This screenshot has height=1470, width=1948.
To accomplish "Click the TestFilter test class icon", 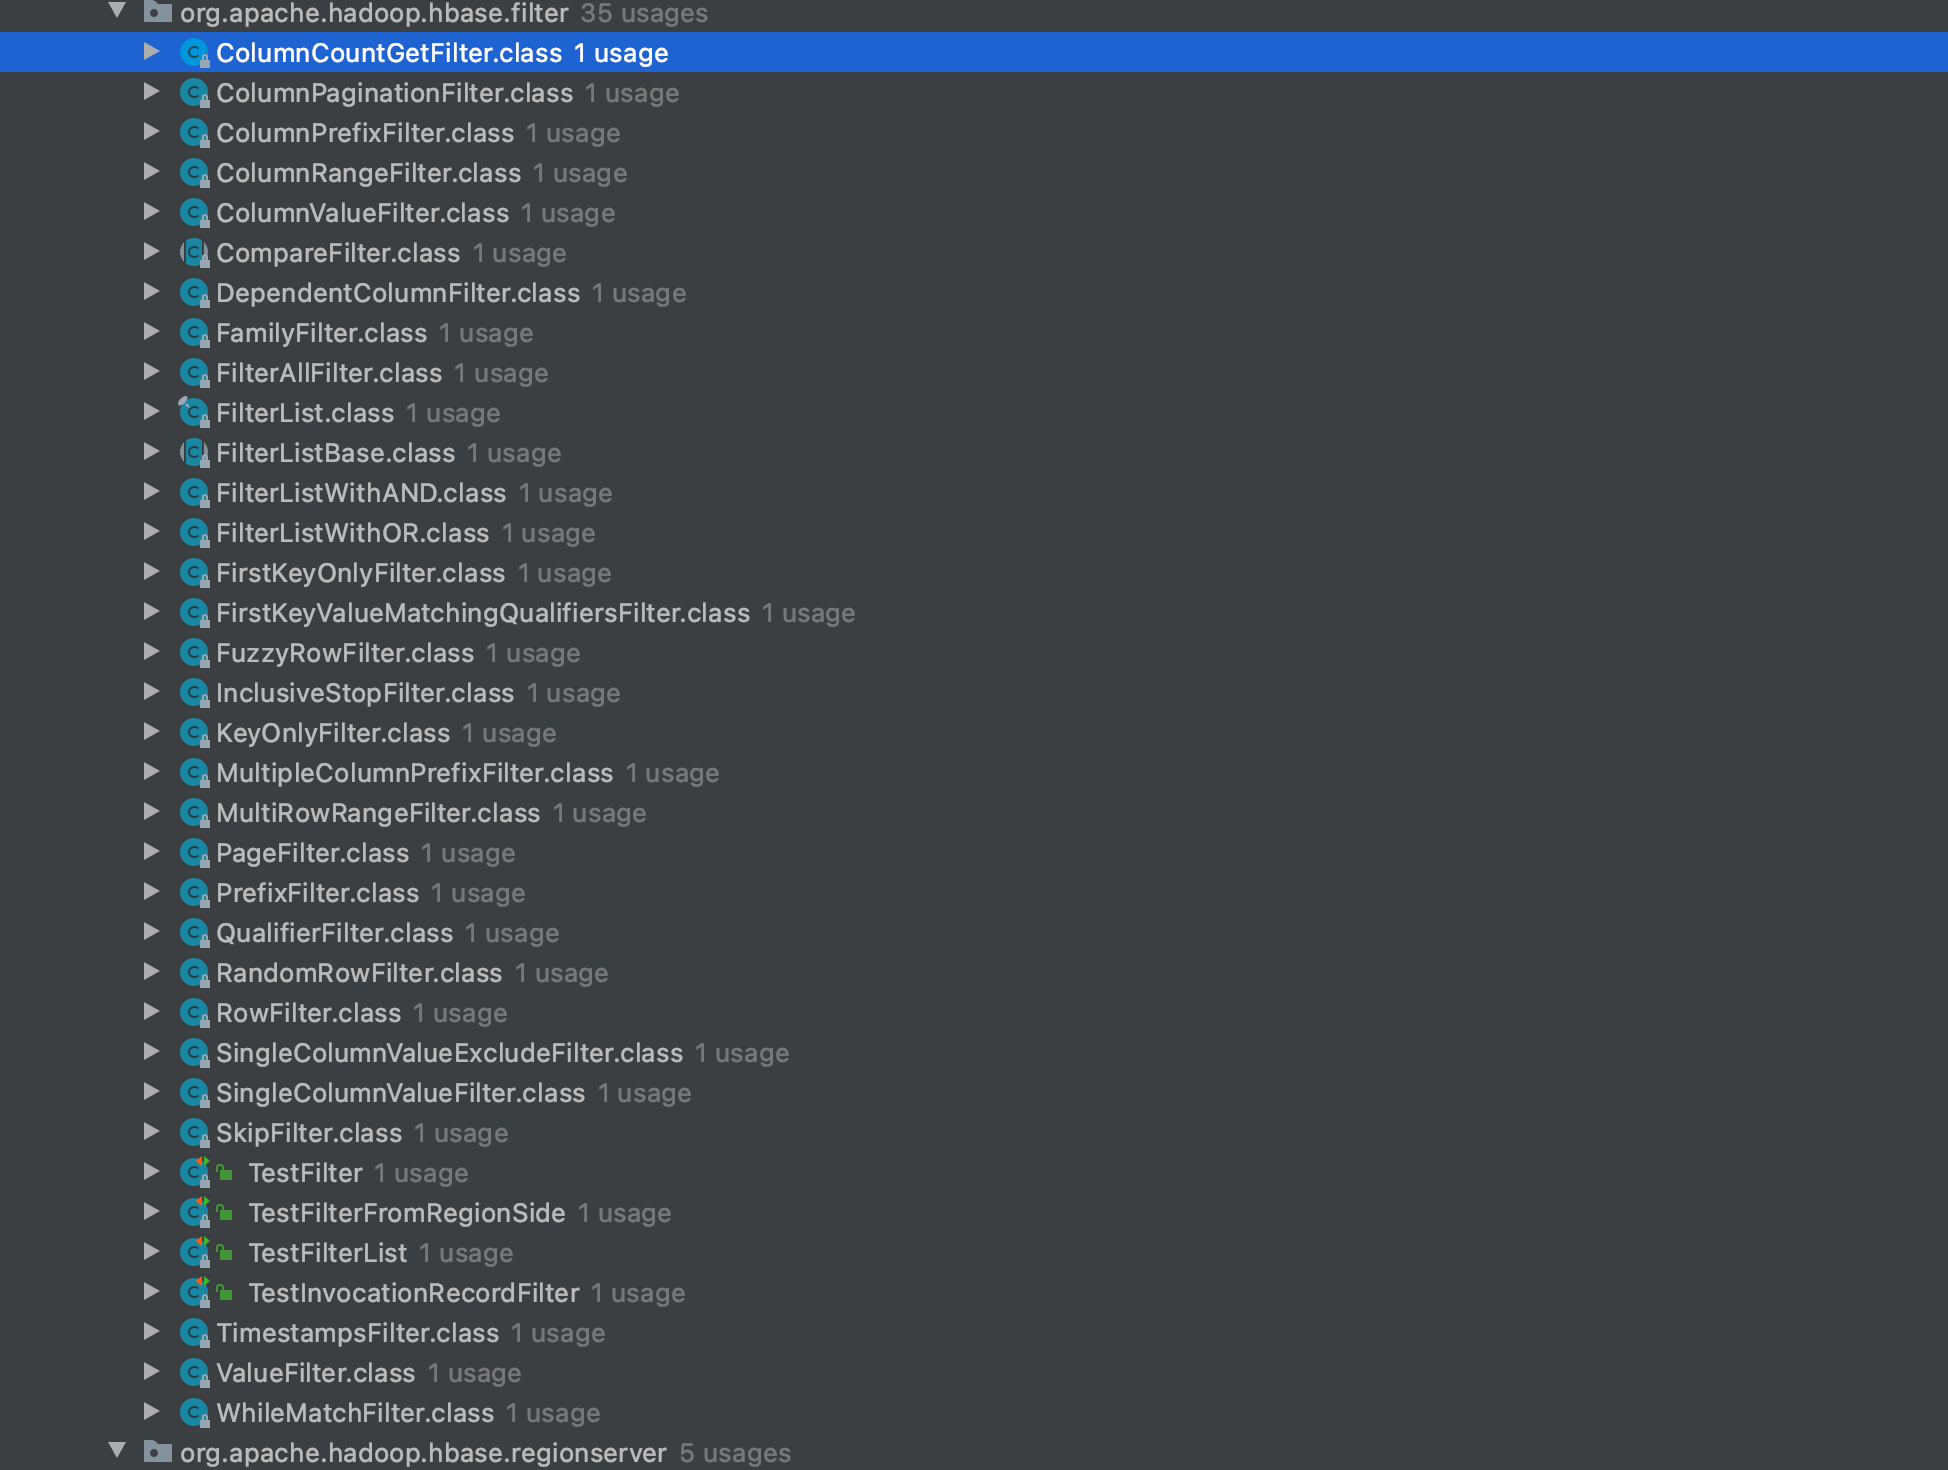I will (x=194, y=1173).
